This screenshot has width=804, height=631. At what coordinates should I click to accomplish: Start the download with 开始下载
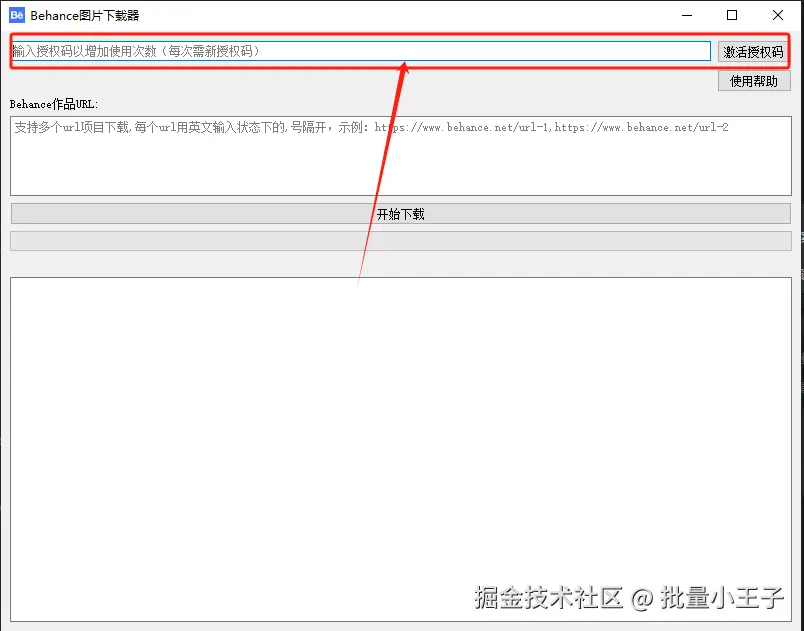[x=401, y=214]
